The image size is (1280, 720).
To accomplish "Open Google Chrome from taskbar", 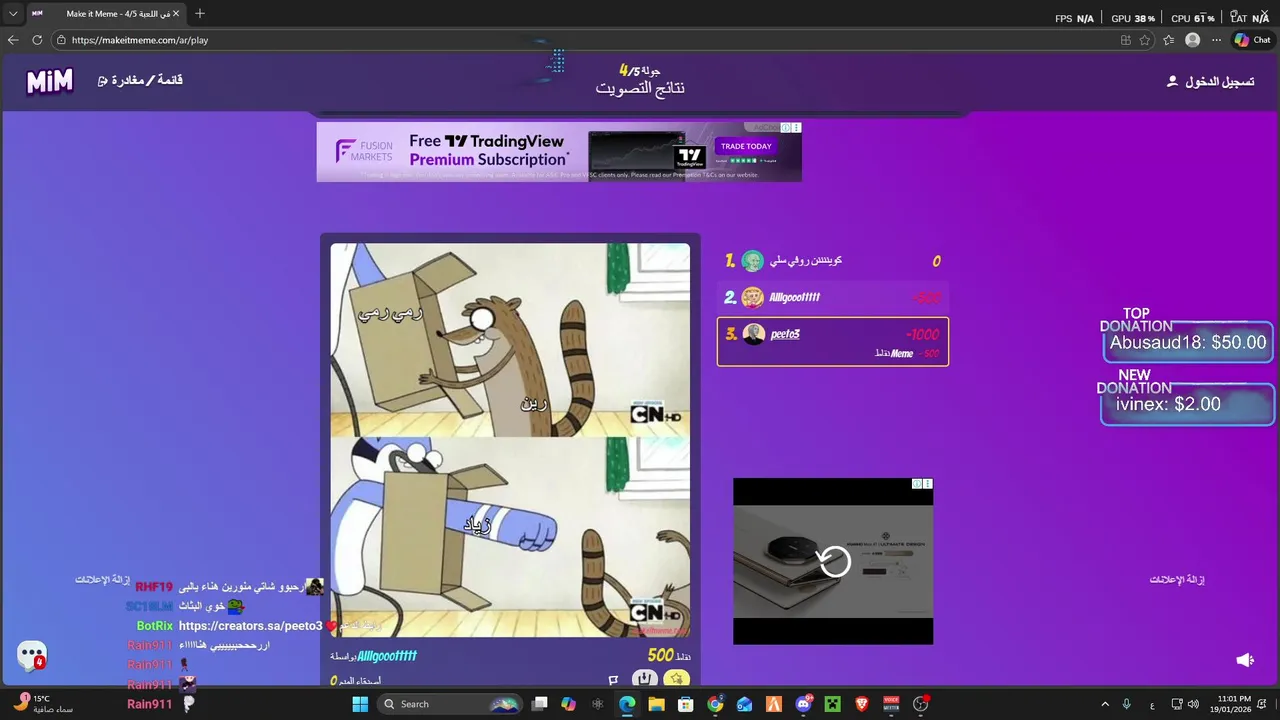I will [x=715, y=704].
